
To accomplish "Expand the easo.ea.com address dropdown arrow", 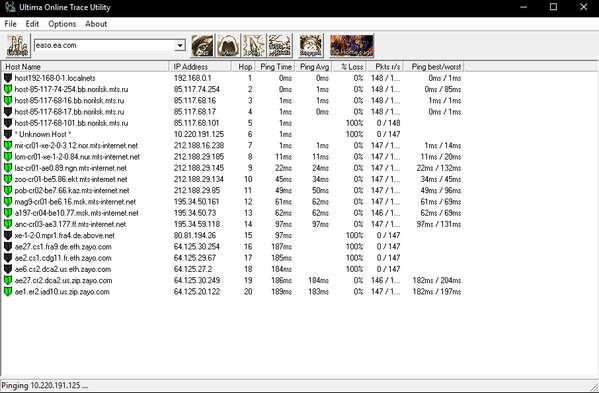I will click(180, 45).
